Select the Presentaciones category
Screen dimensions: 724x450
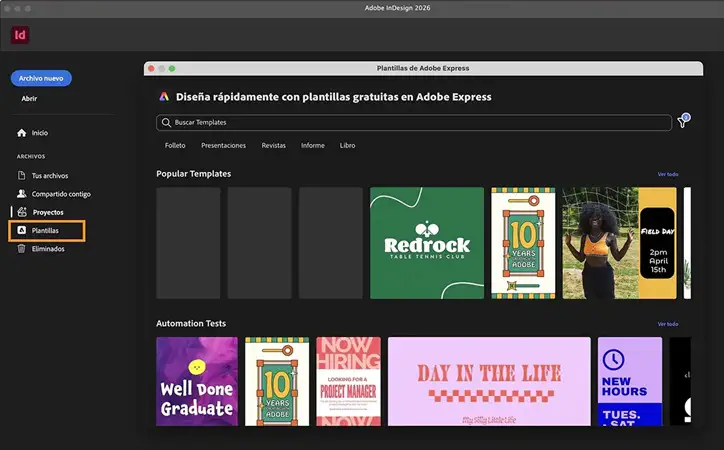click(223, 145)
